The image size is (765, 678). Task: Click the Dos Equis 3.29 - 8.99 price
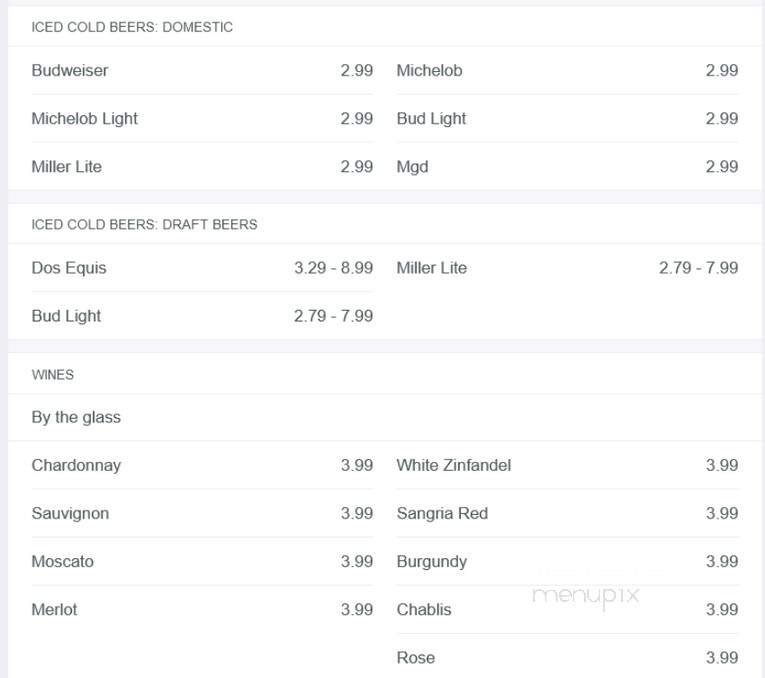click(333, 268)
